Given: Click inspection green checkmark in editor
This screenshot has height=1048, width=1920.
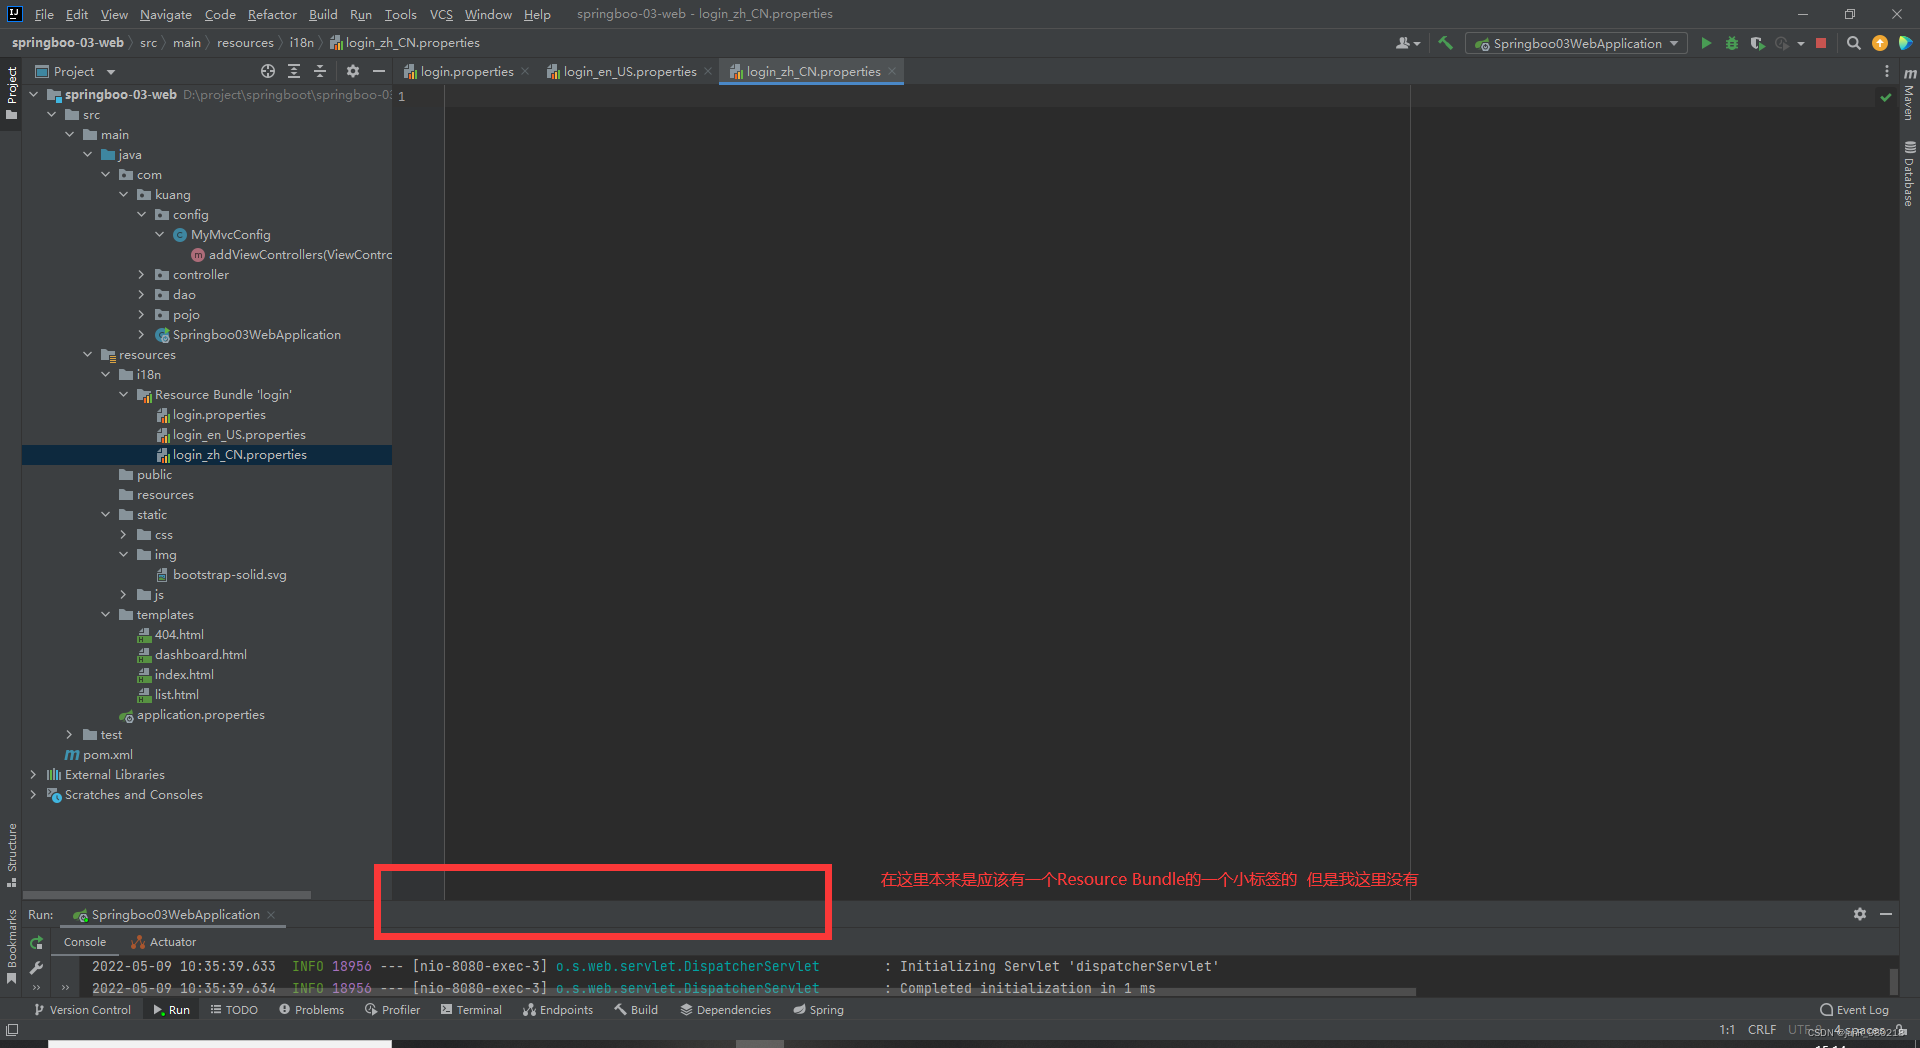Looking at the screenshot, I should pos(1886,97).
